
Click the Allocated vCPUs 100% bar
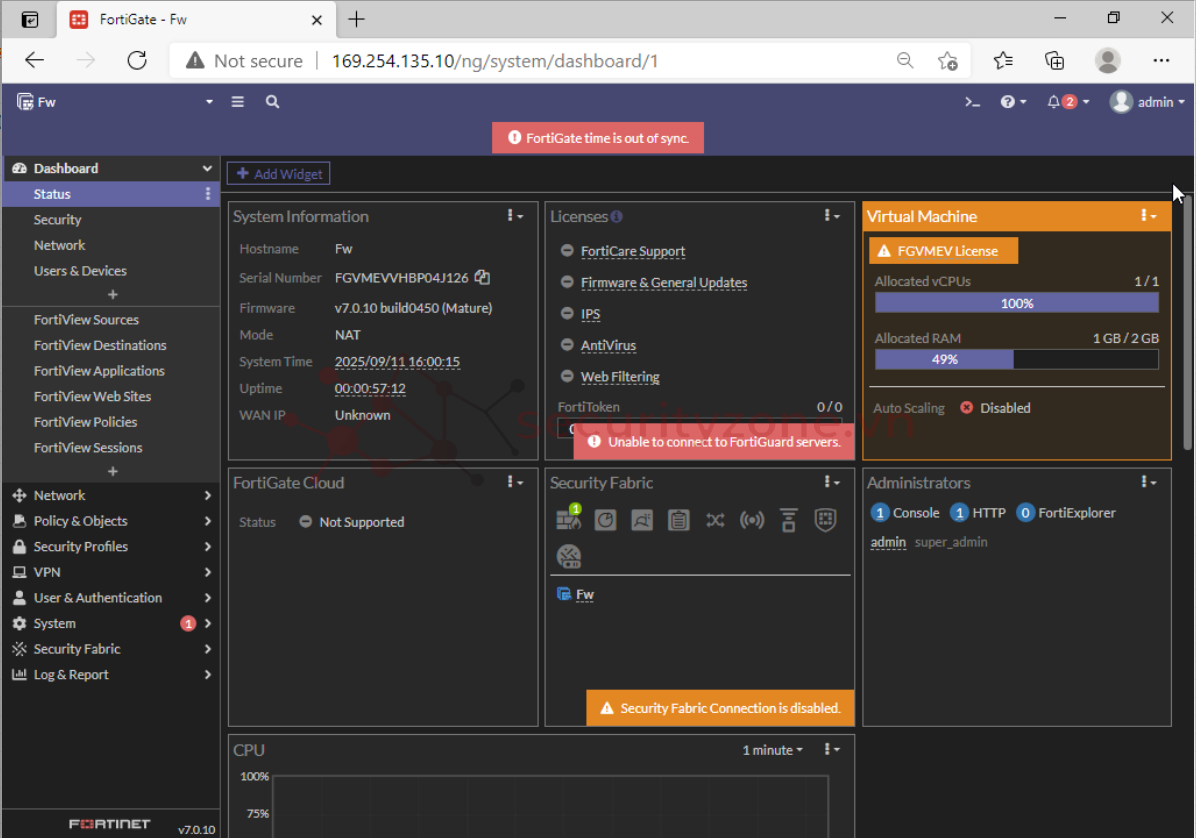(x=1017, y=303)
